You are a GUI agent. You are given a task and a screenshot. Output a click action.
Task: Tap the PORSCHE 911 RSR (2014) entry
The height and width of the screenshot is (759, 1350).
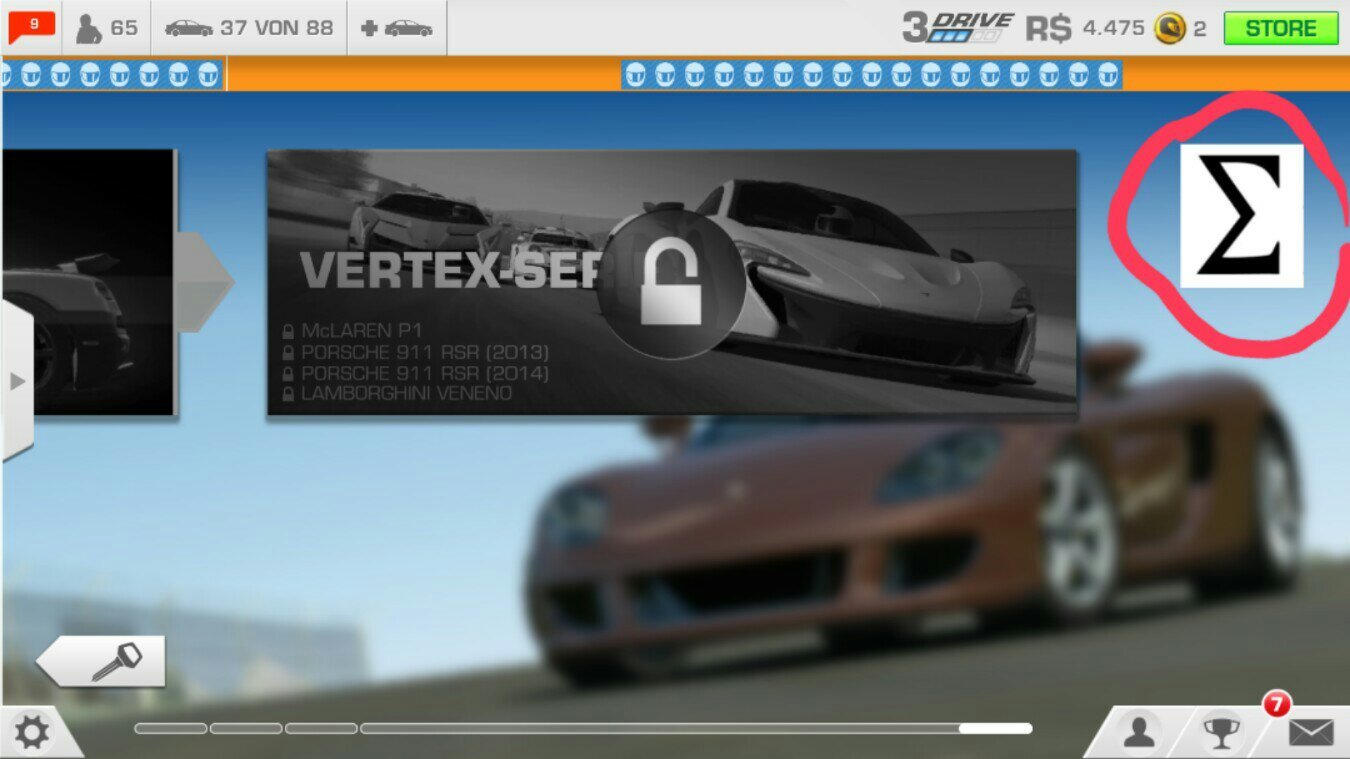[416, 373]
